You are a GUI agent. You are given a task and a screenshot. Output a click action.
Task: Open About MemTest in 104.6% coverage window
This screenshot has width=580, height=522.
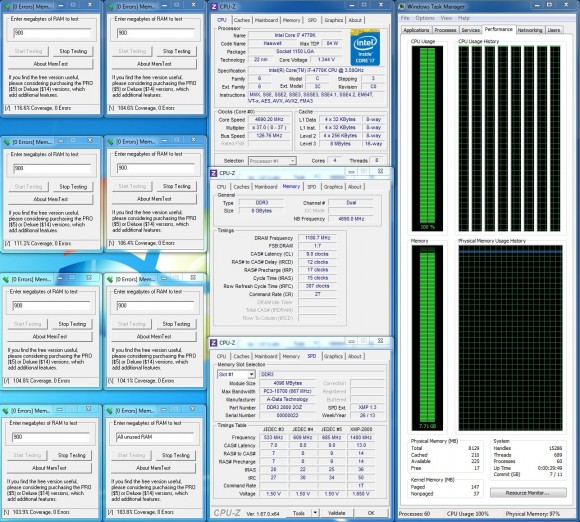click(x=154, y=64)
